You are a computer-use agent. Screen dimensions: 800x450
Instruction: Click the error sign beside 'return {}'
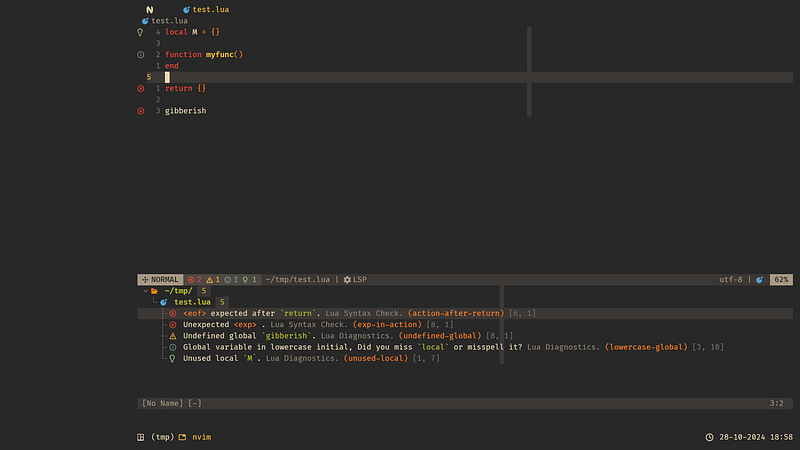(141, 88)
